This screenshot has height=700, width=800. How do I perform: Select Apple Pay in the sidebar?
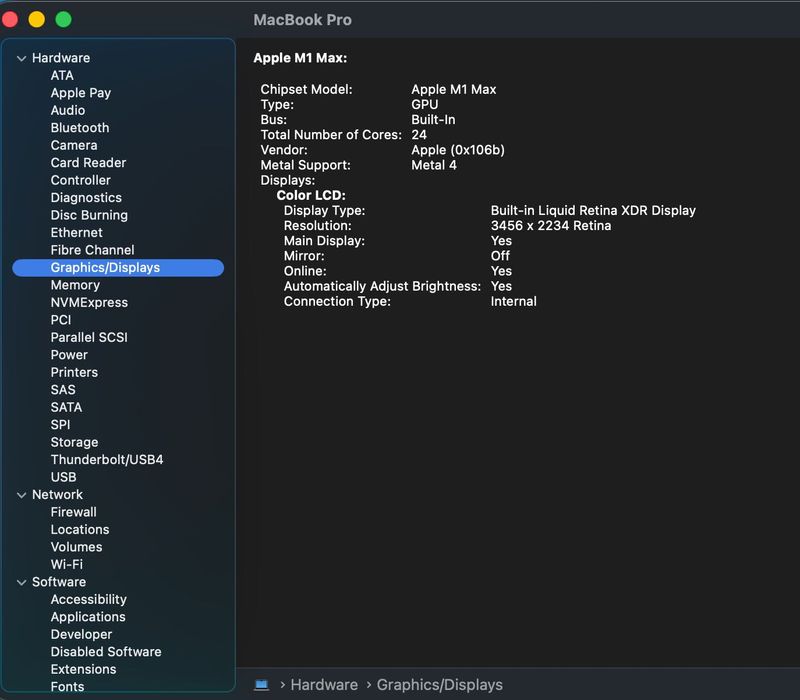[81, 93]
